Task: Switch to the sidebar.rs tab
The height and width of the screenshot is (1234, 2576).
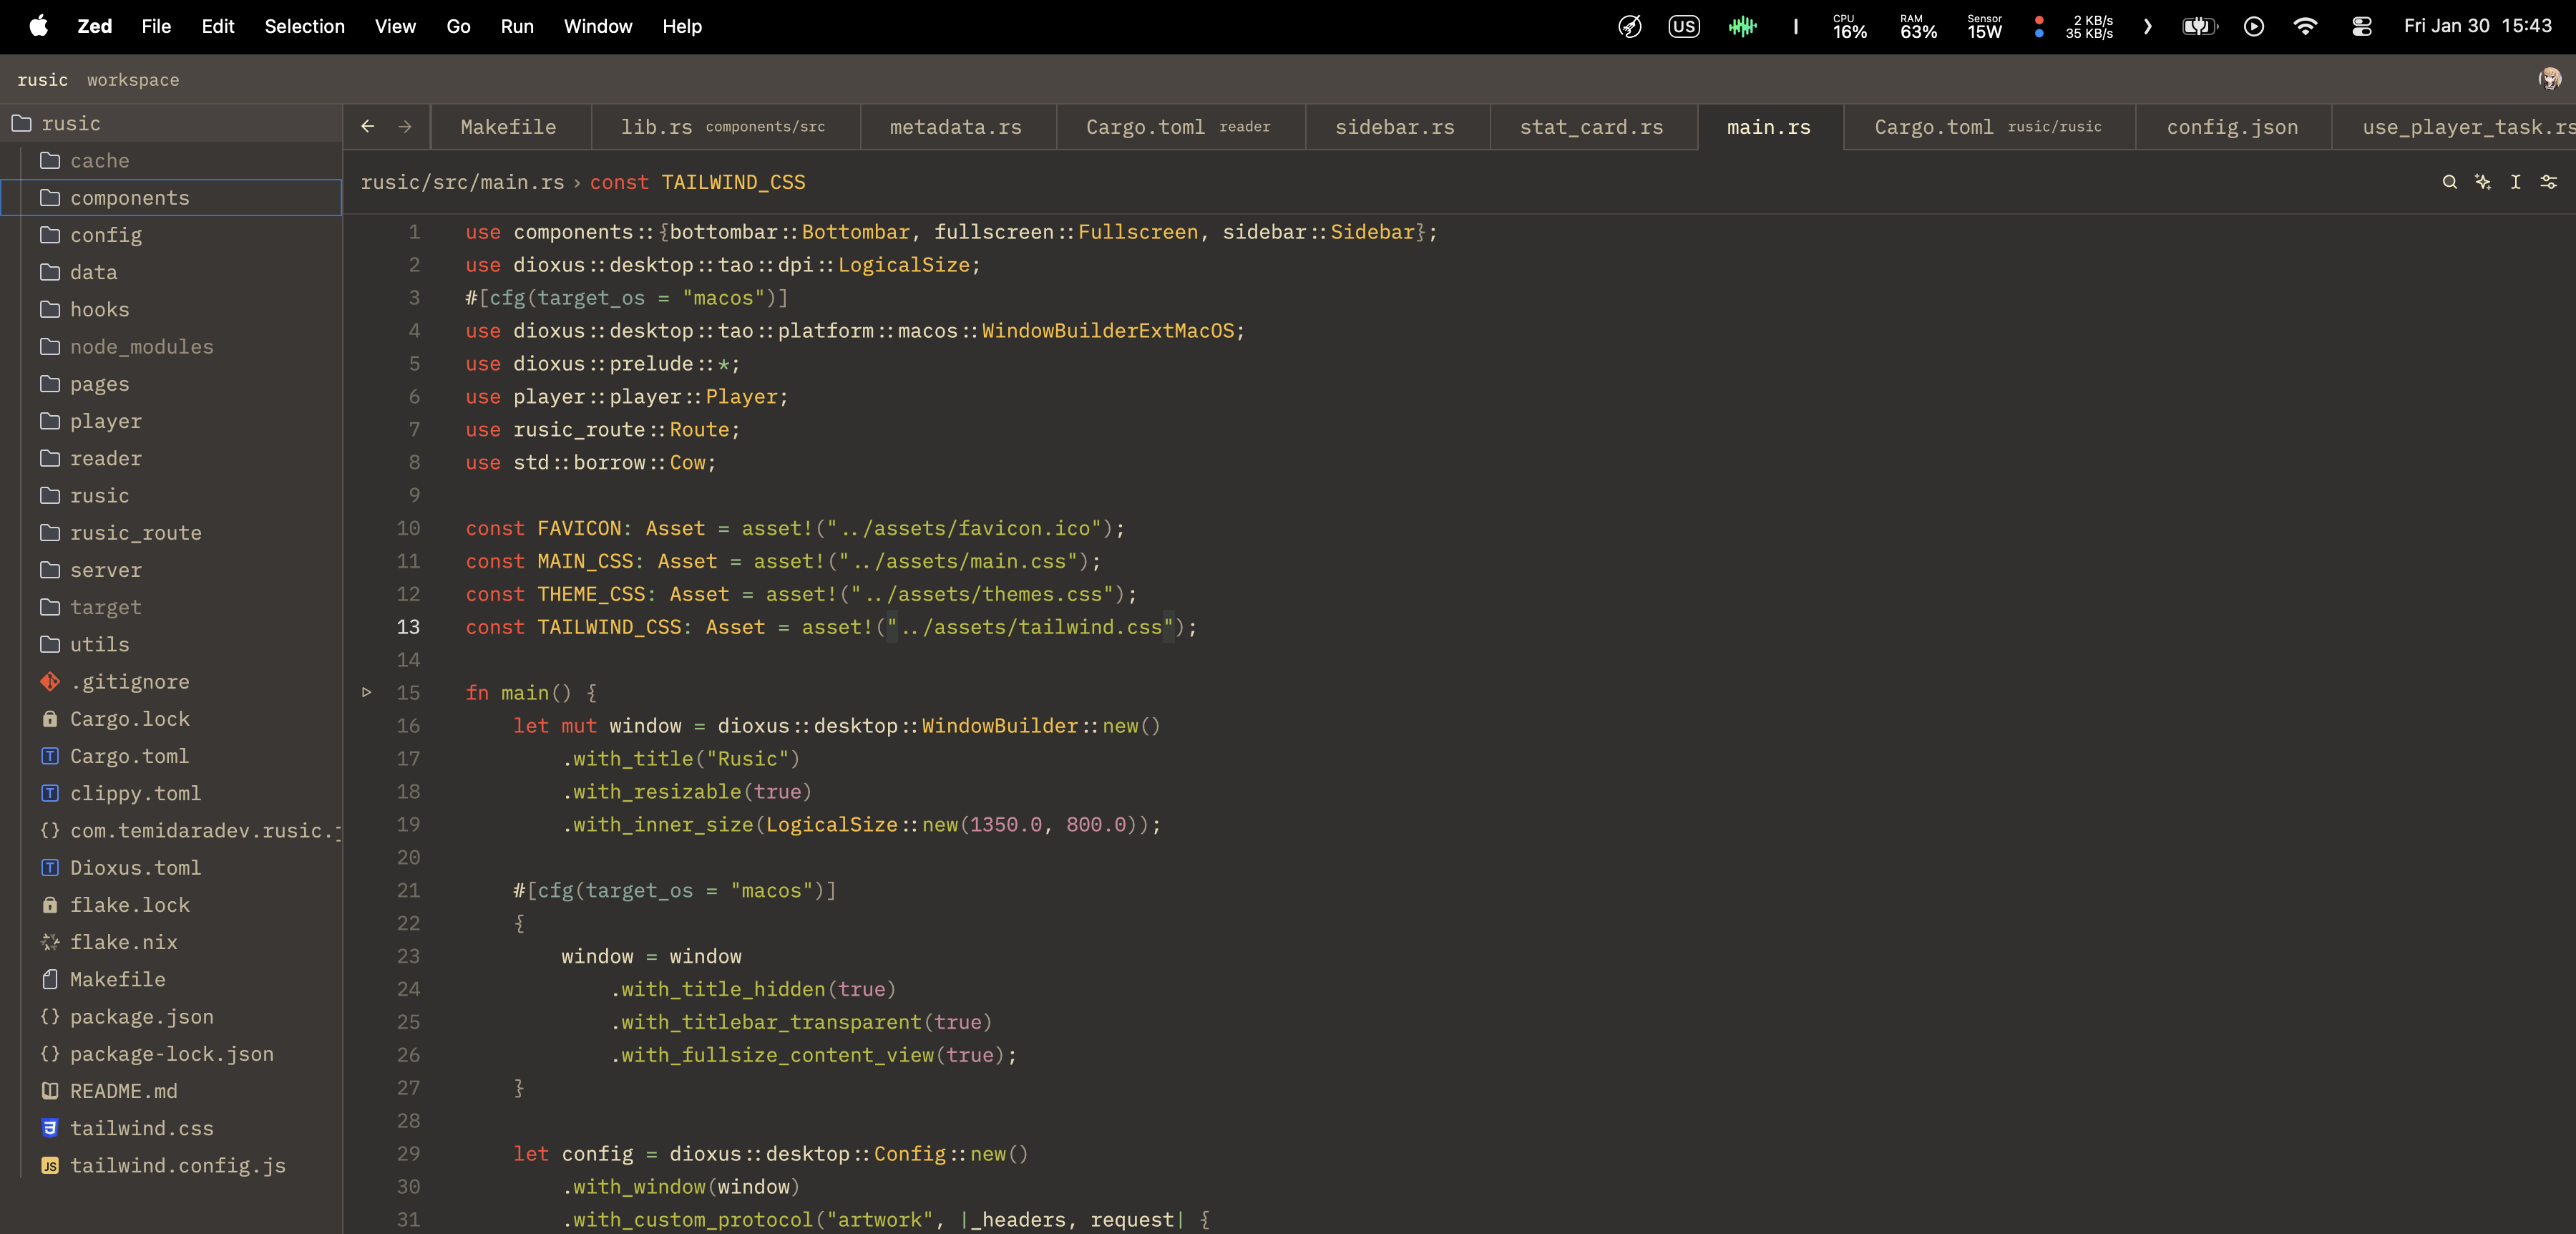Action: [1394, 127]
